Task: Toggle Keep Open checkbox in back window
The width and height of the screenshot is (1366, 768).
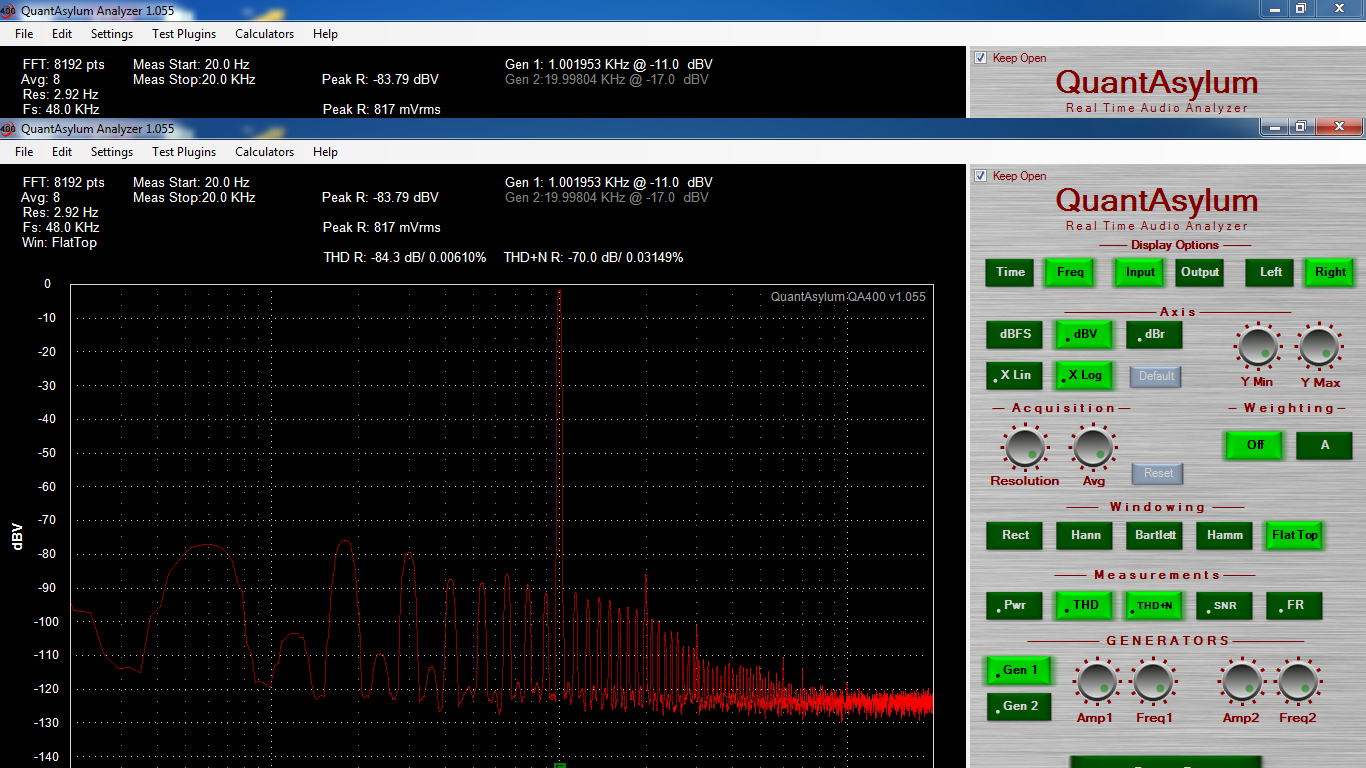Action: coord(981,58)
